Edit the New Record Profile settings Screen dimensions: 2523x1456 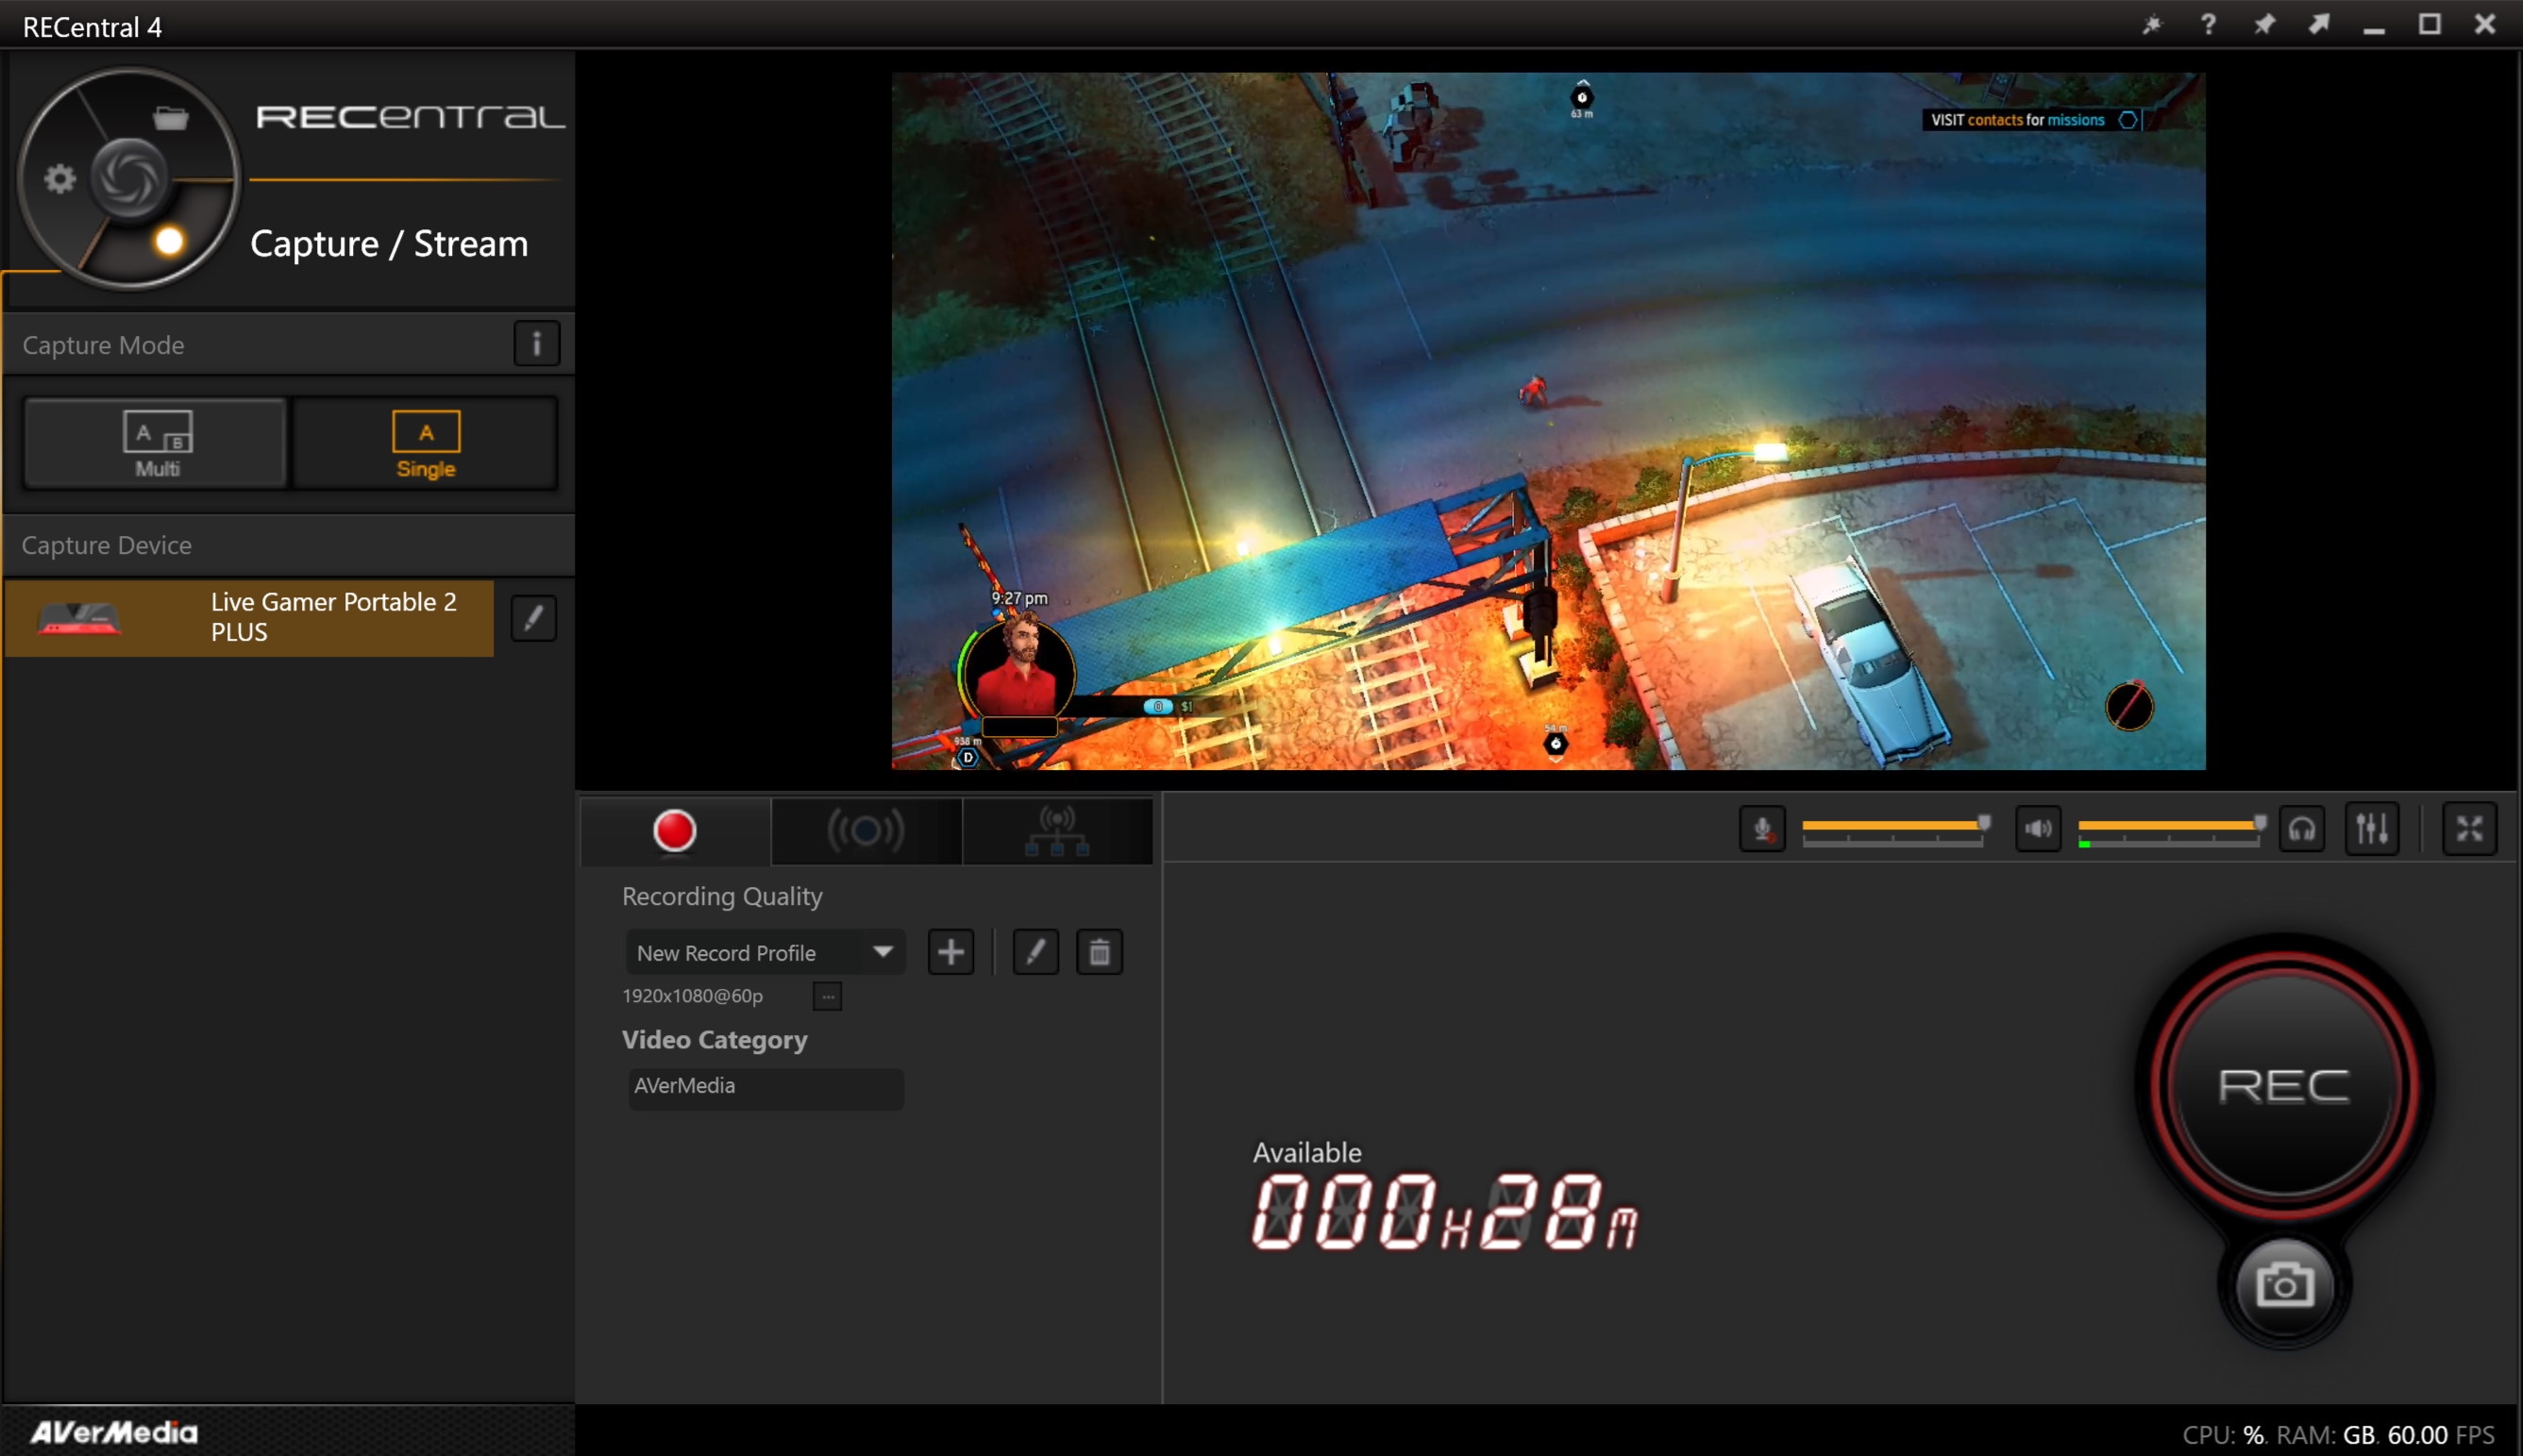(1035, 951)
